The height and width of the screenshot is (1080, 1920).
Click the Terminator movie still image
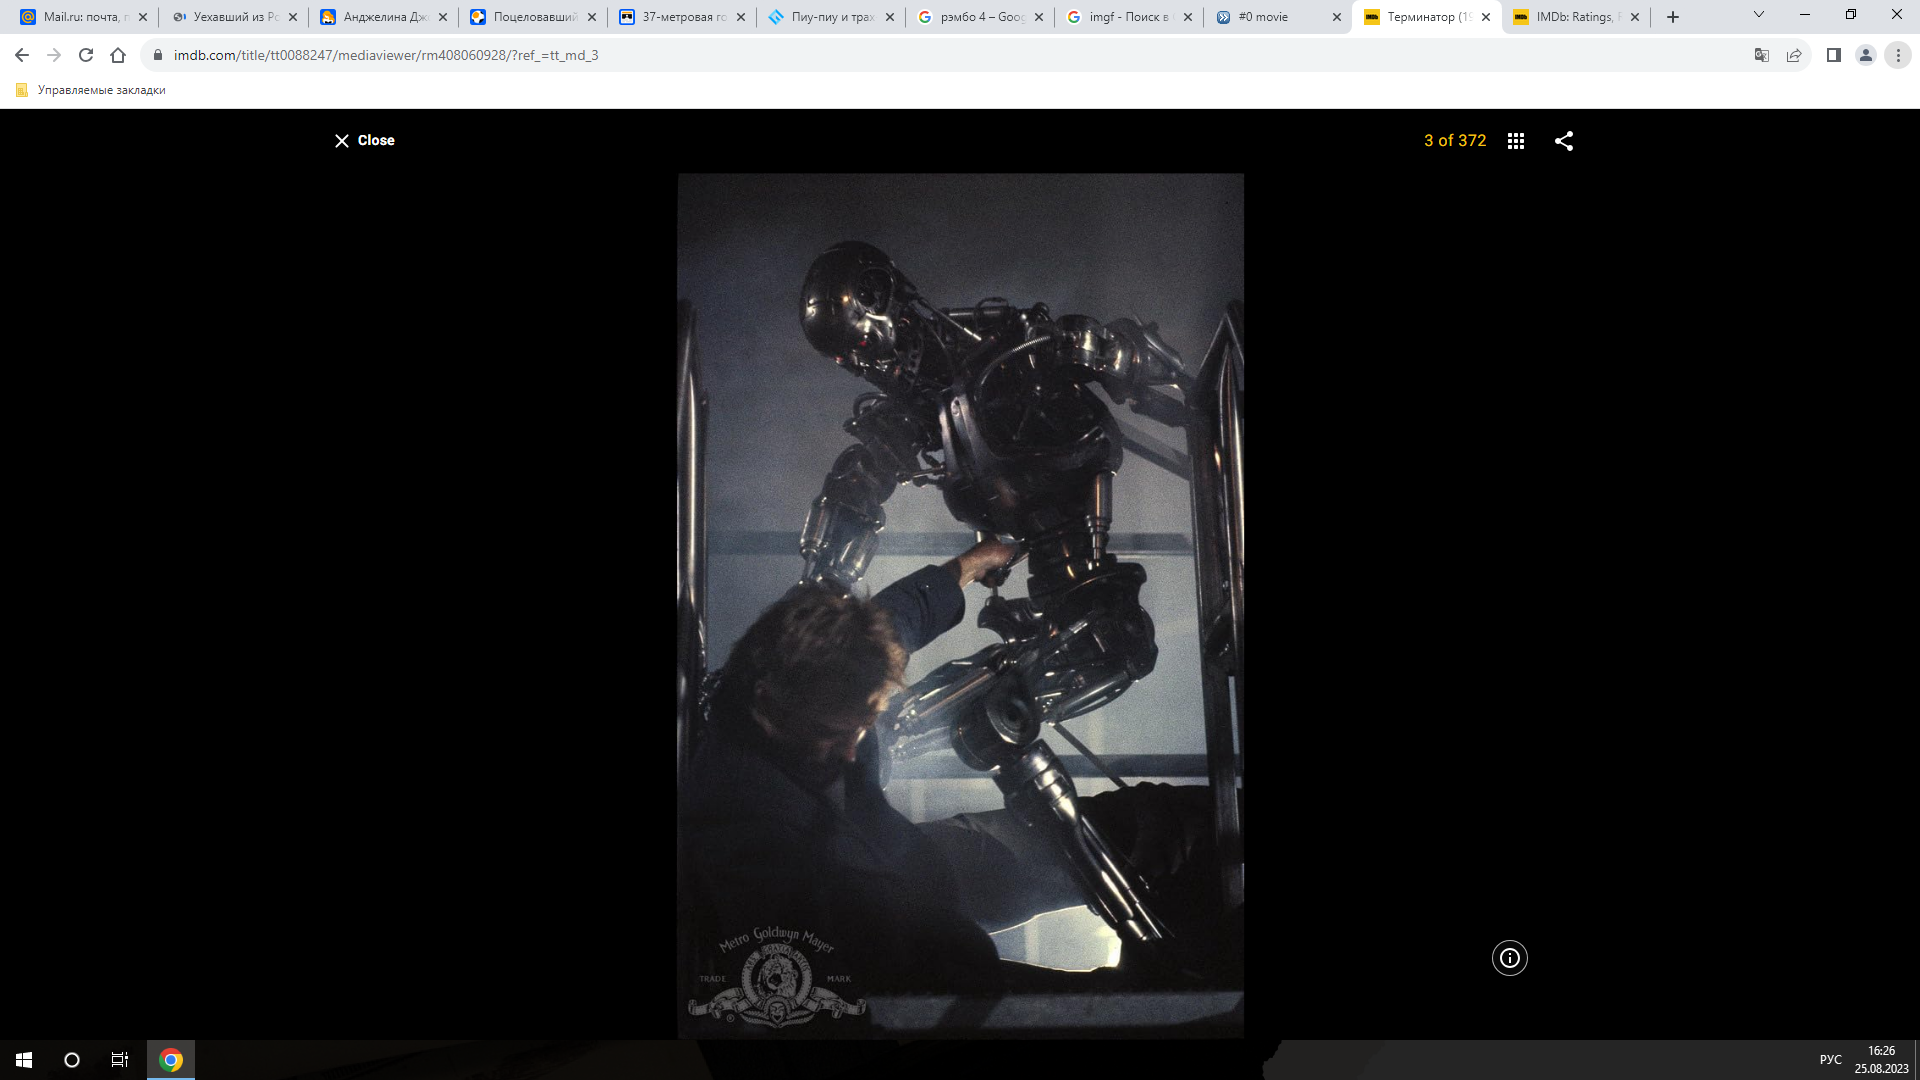pos(961,606)
